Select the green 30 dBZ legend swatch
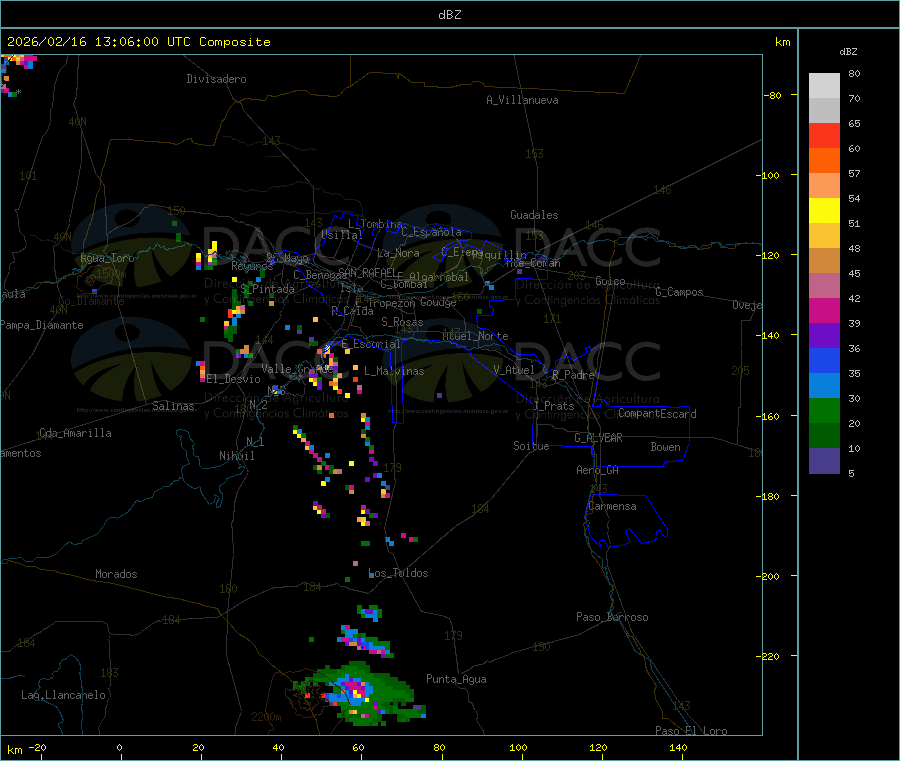 click(824, 410)
